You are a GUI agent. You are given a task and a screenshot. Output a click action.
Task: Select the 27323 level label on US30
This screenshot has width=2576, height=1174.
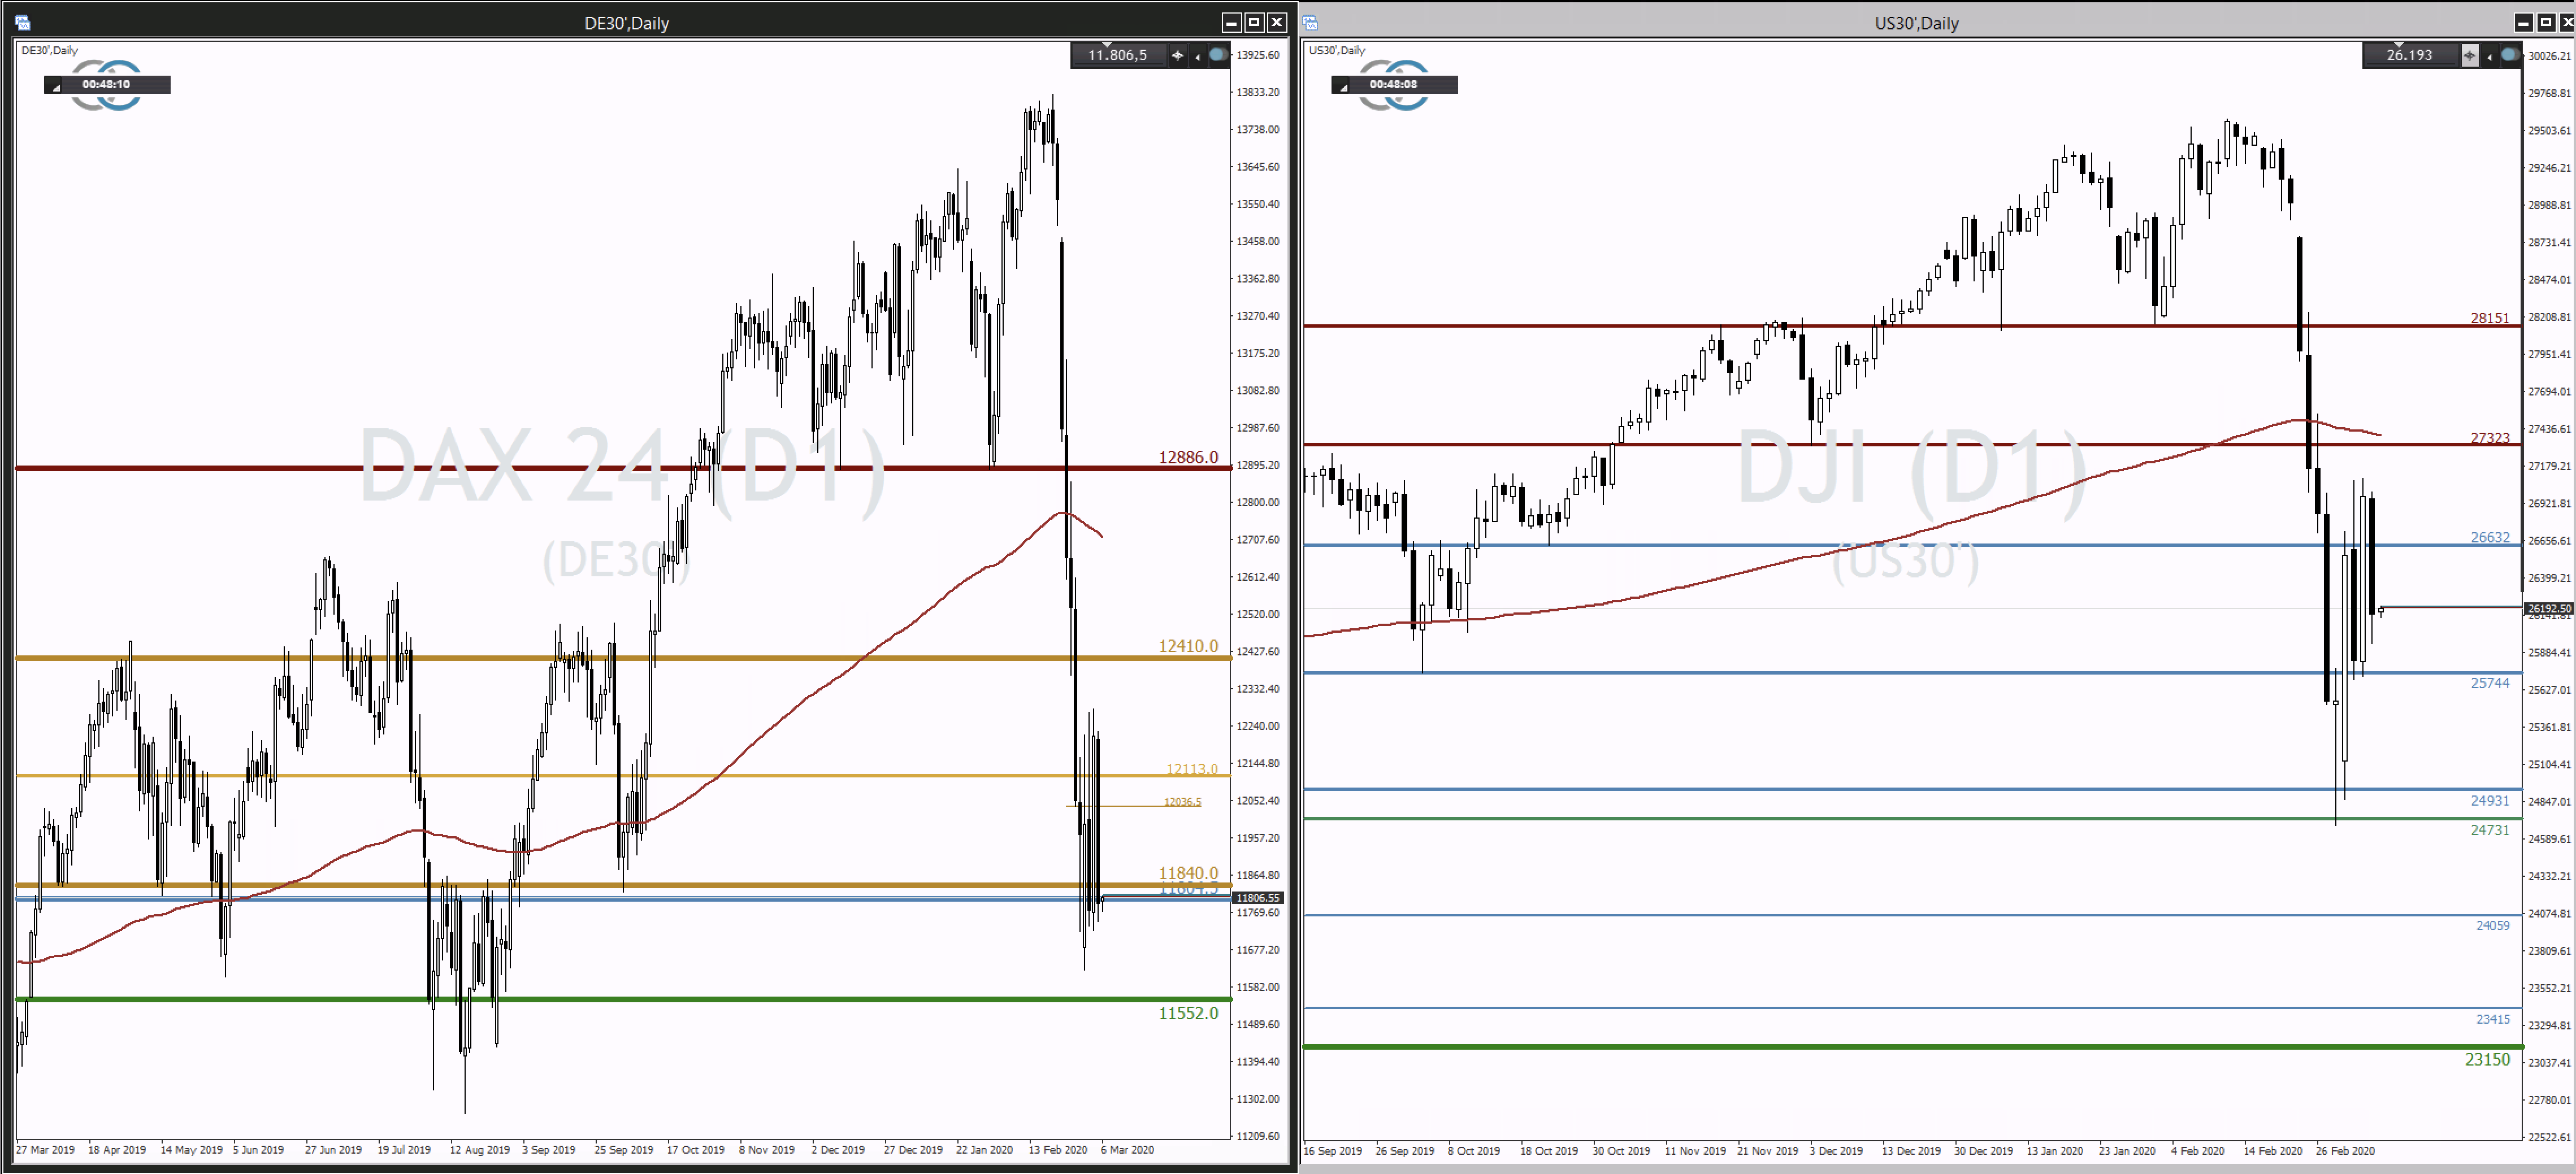pos(2490,438)
